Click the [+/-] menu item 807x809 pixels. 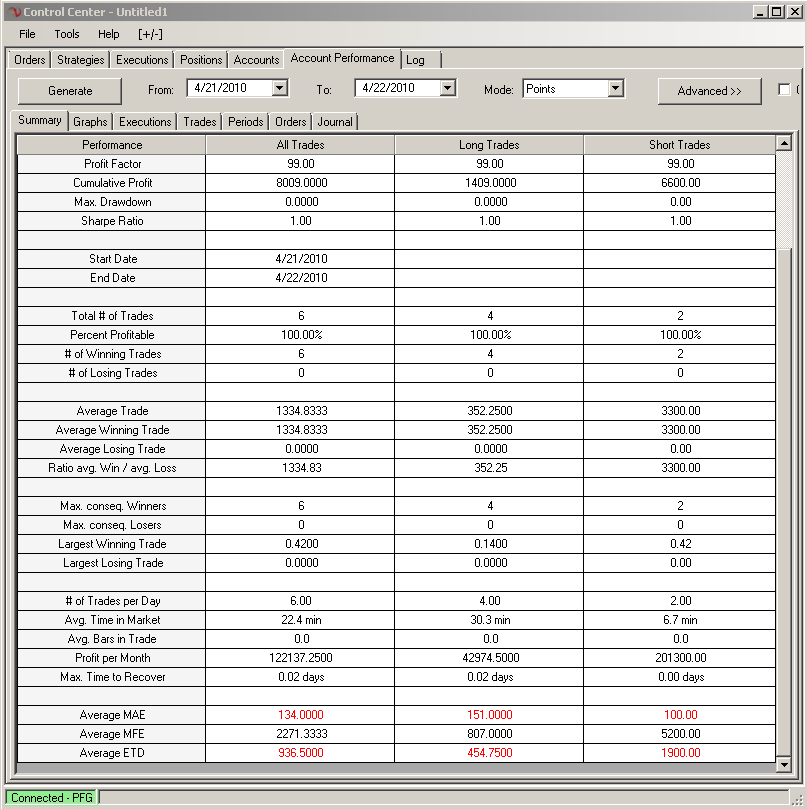click(x=150, y=34)
